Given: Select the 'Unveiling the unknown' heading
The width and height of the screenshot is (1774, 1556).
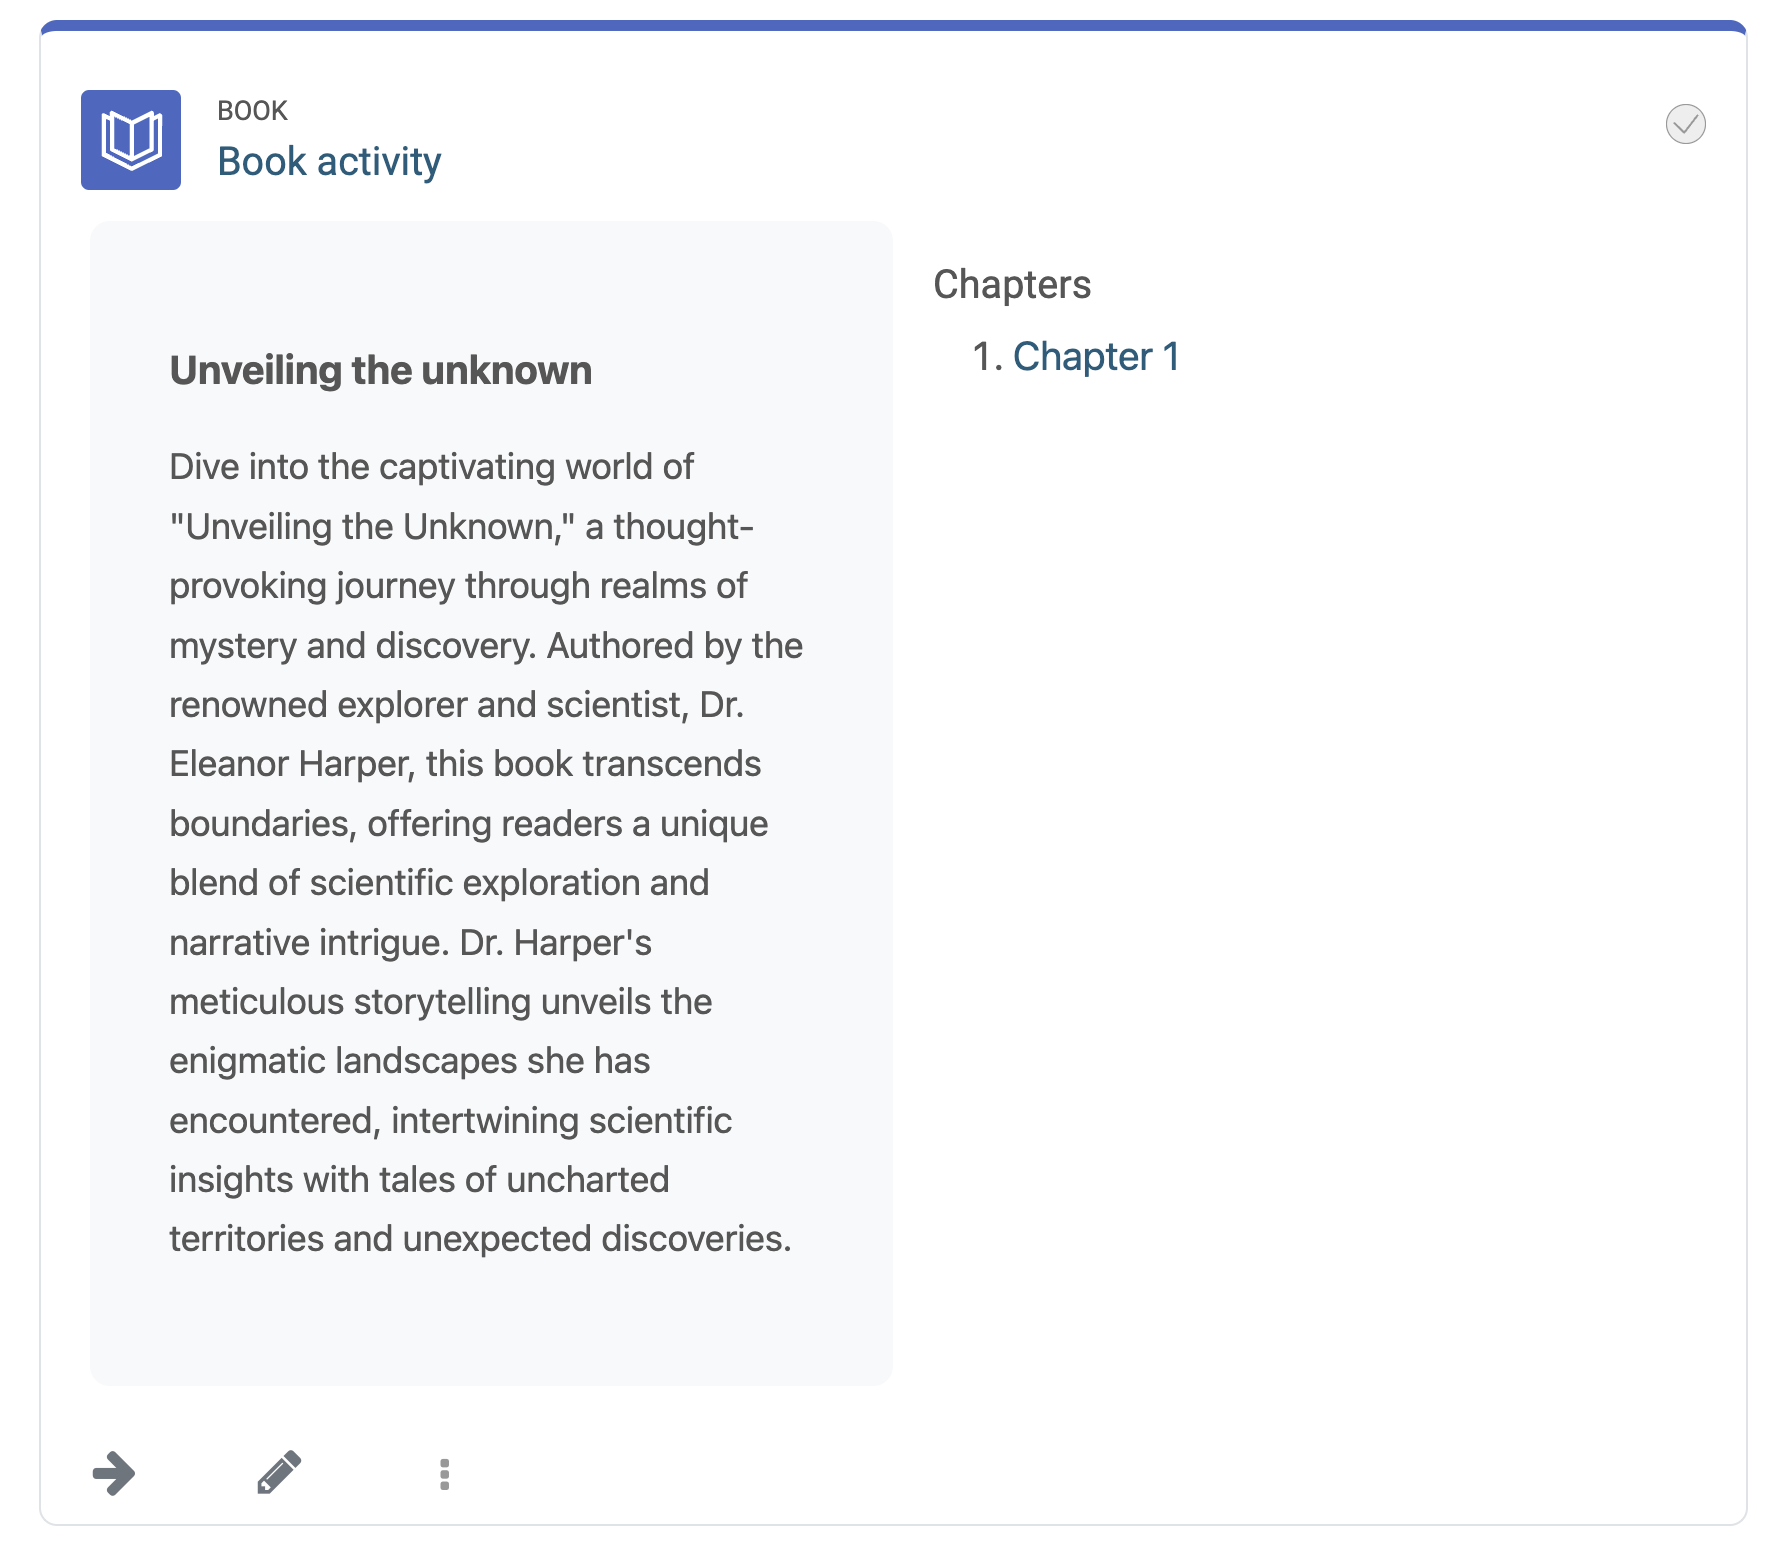Looking at the screenshot, I should click(x=381, y=370).
